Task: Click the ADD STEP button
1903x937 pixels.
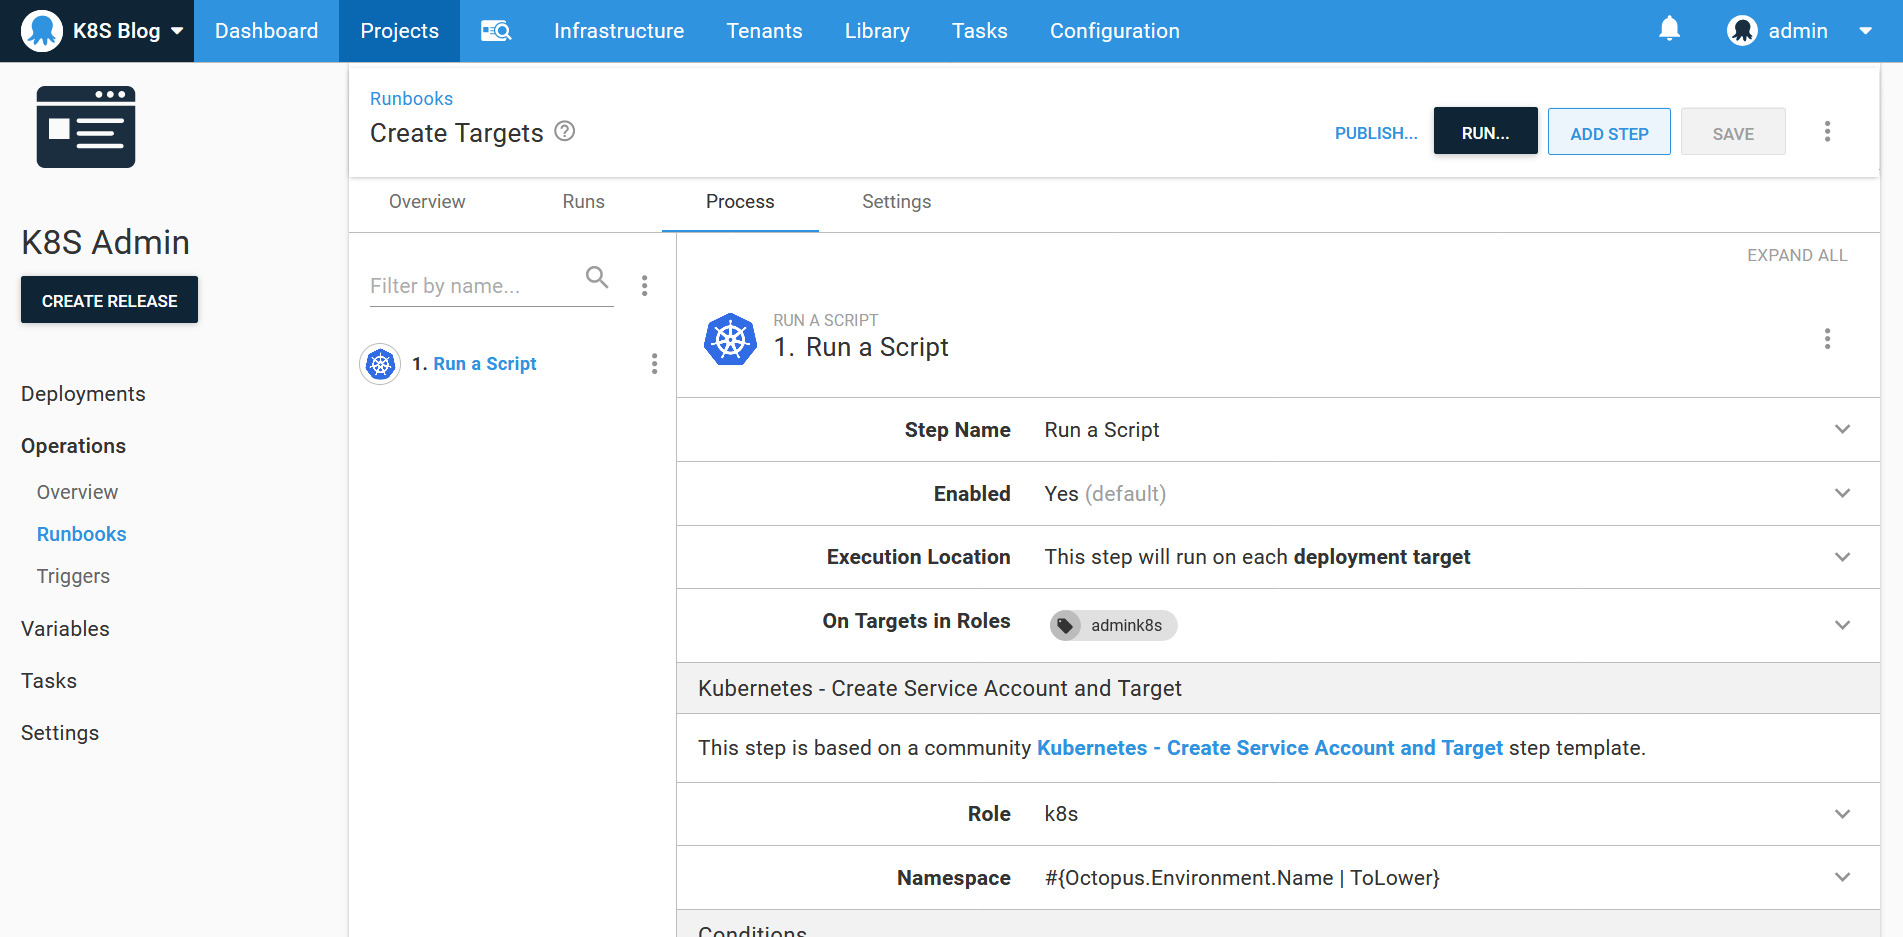Action: coord(1609,132)
